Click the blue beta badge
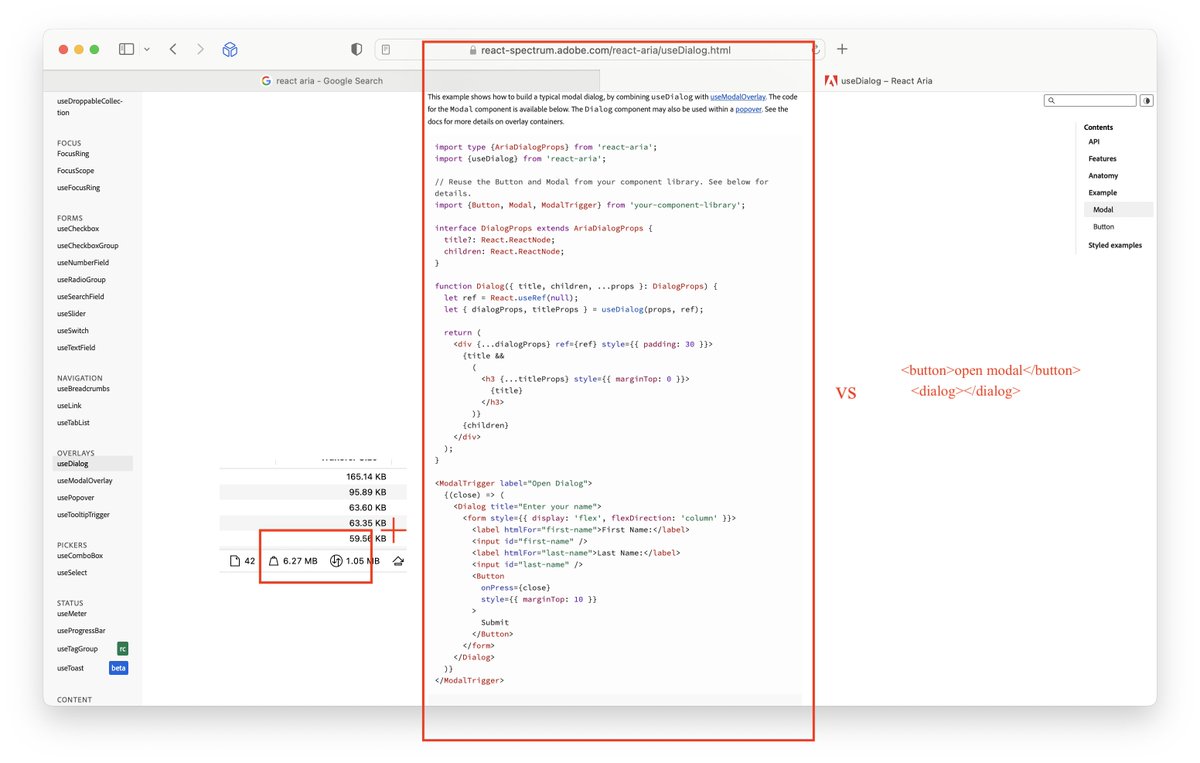Viewport: 1200px width, 763px height. pos(119,668)
